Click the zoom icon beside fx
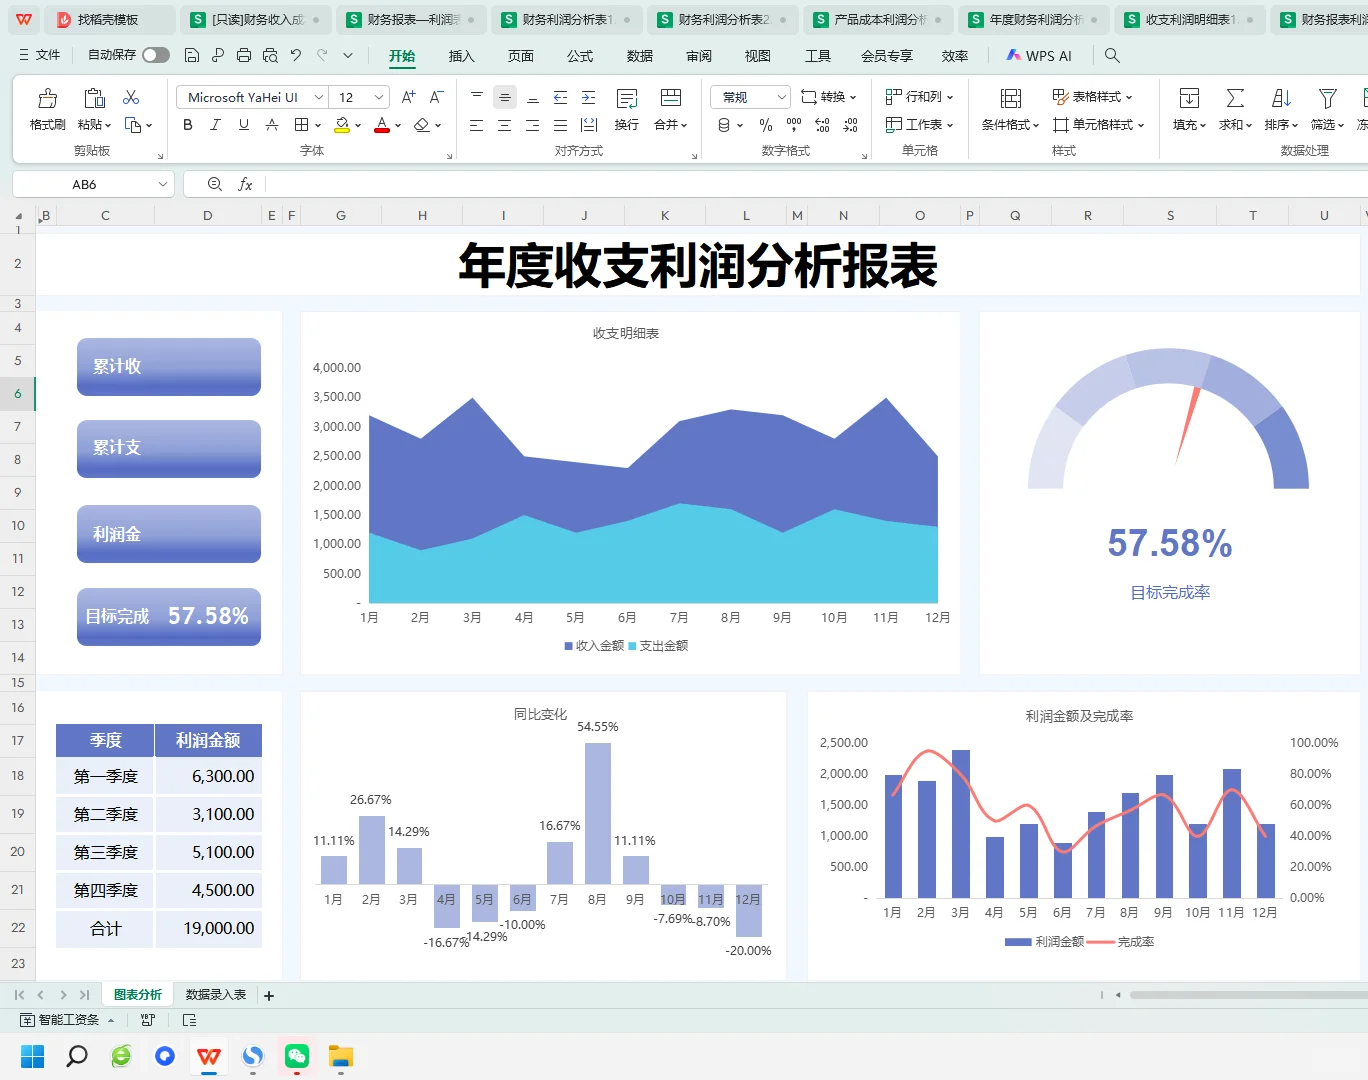 (215, 184)
